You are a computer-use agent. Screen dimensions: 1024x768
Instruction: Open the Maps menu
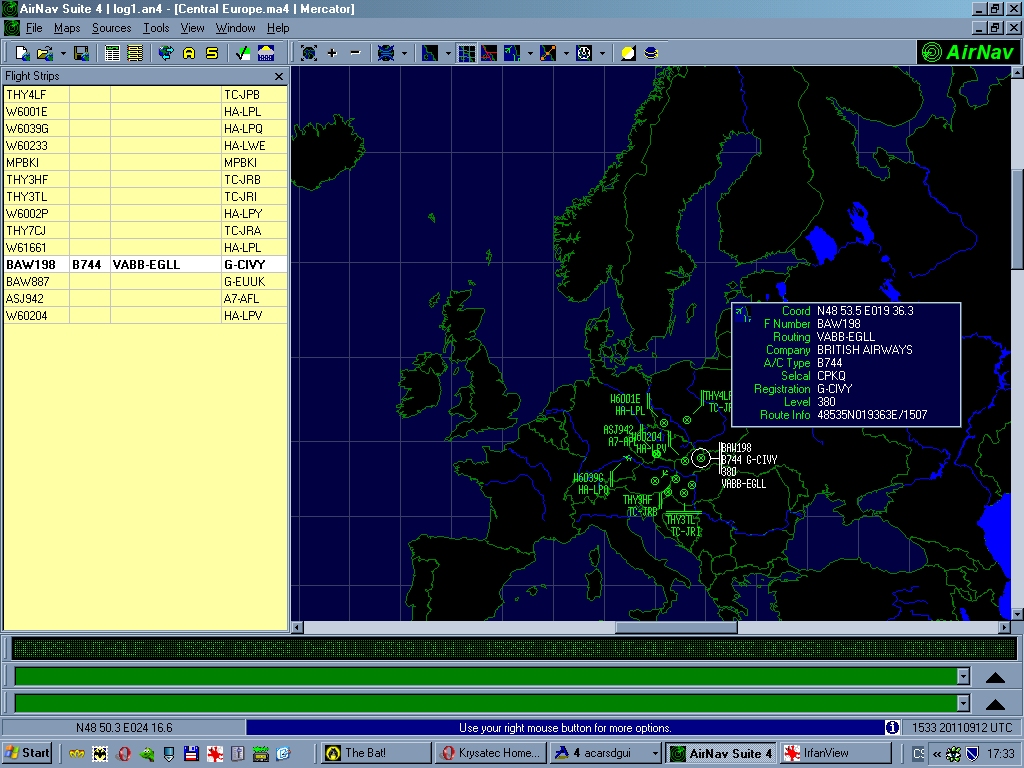(x=67, y=28)
